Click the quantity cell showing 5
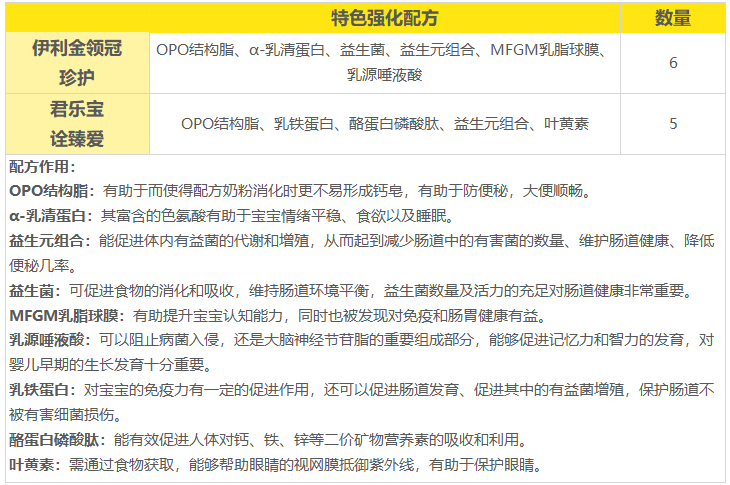The width and height of the screenshot is (730, 485). coord(672,124)
